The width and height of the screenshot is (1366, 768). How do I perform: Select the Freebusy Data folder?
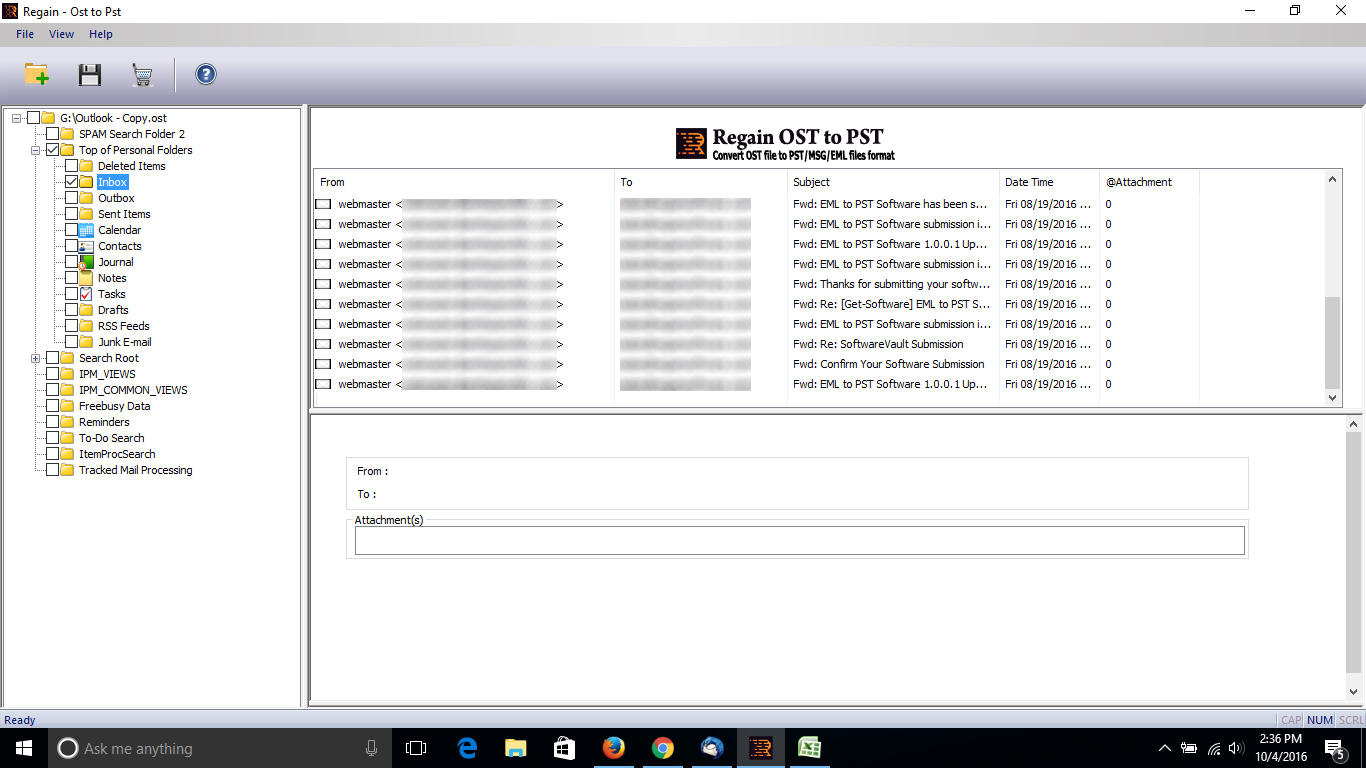(x=115, y=406)
